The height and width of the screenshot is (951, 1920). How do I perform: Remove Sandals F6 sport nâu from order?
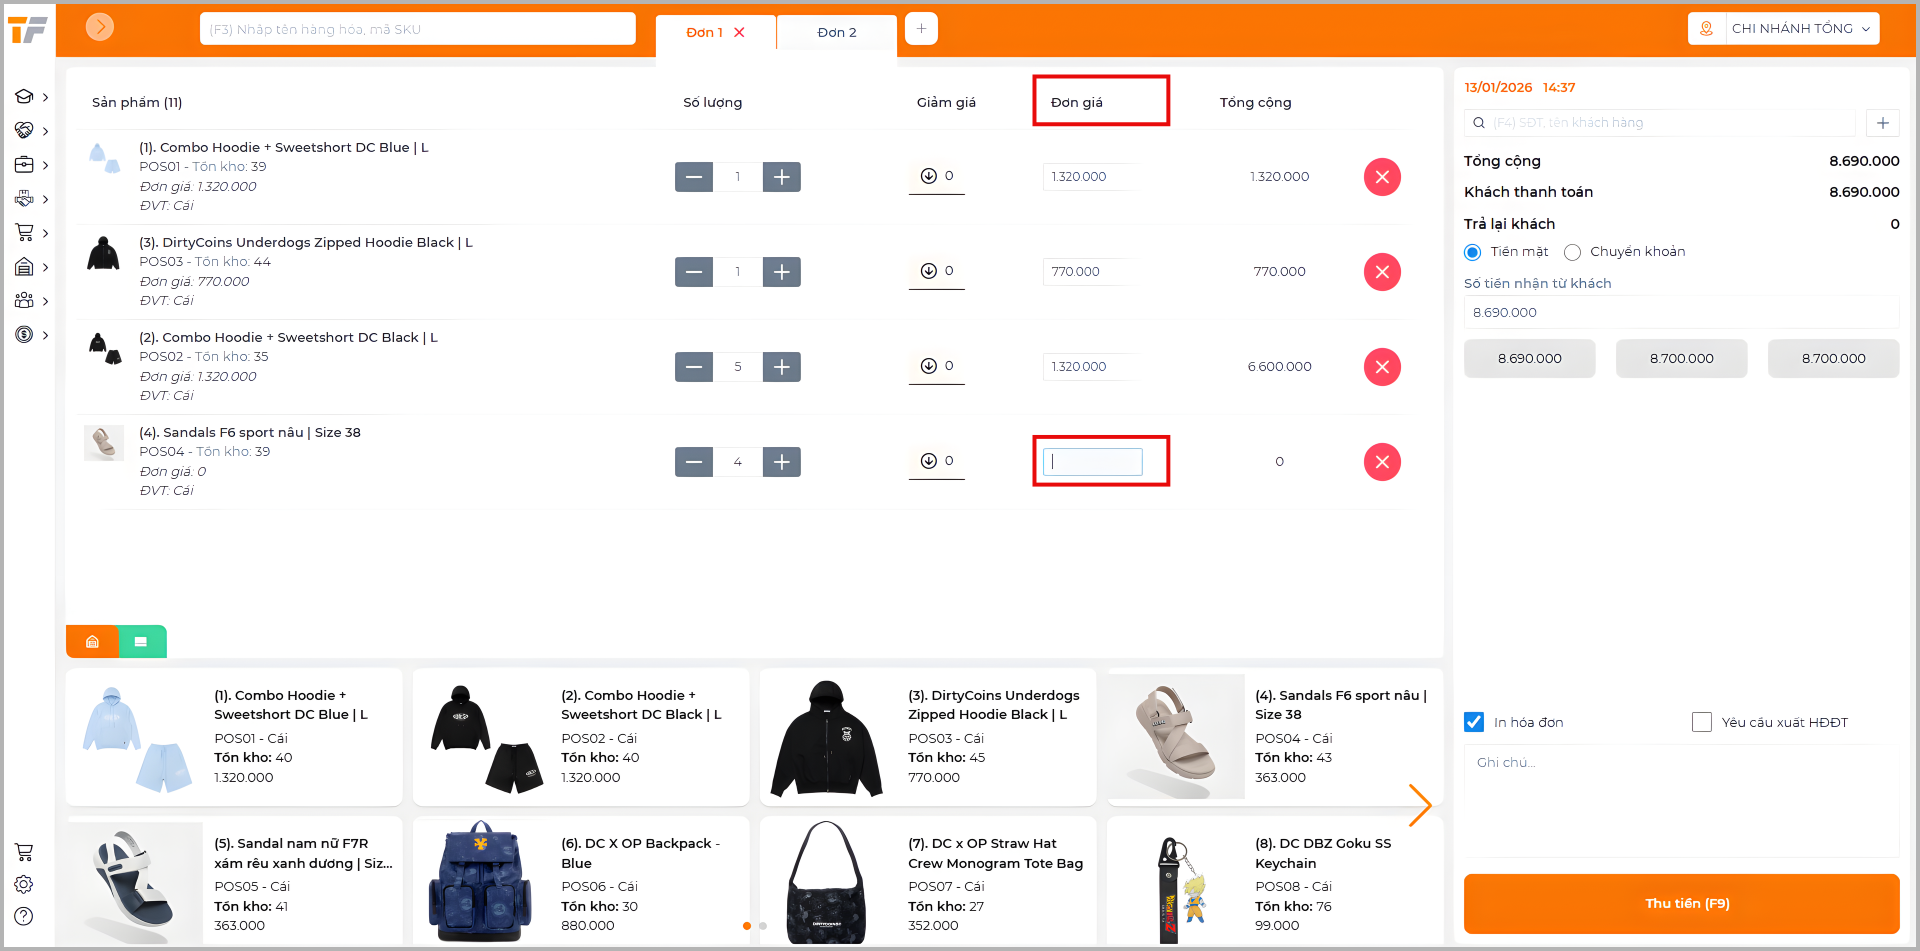pyautogui.click(x=1381, y=462)
